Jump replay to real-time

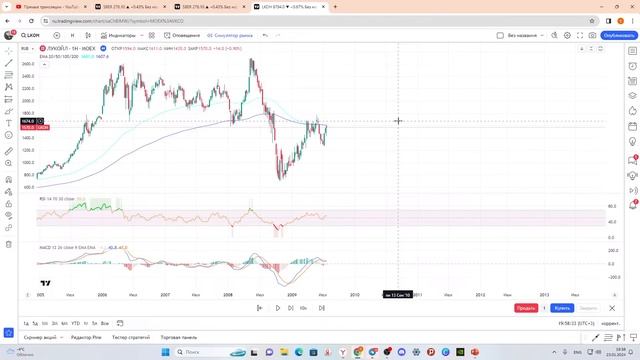click(322, 308)
